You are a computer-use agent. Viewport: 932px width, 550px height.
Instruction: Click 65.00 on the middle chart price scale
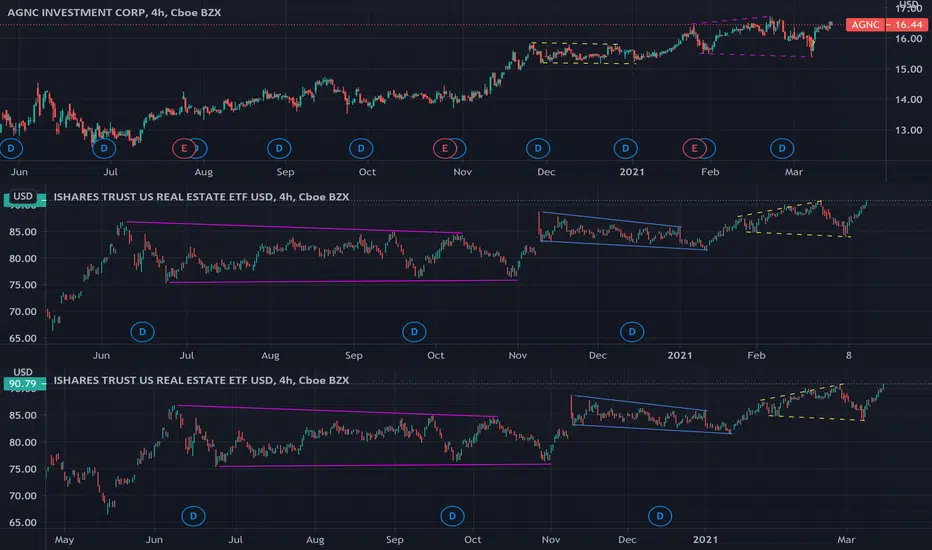pyautogui.click(x=23, y=338)
